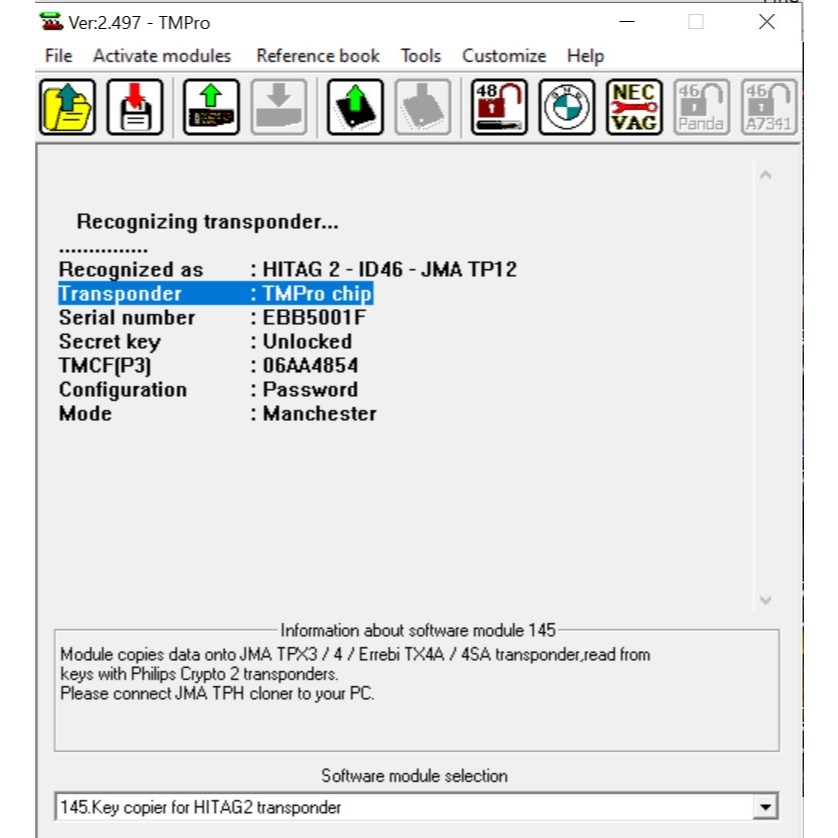Click the scrollbar up arrow in results panel
This screenshot has width=838, height=838.
(x=766, y=176)
